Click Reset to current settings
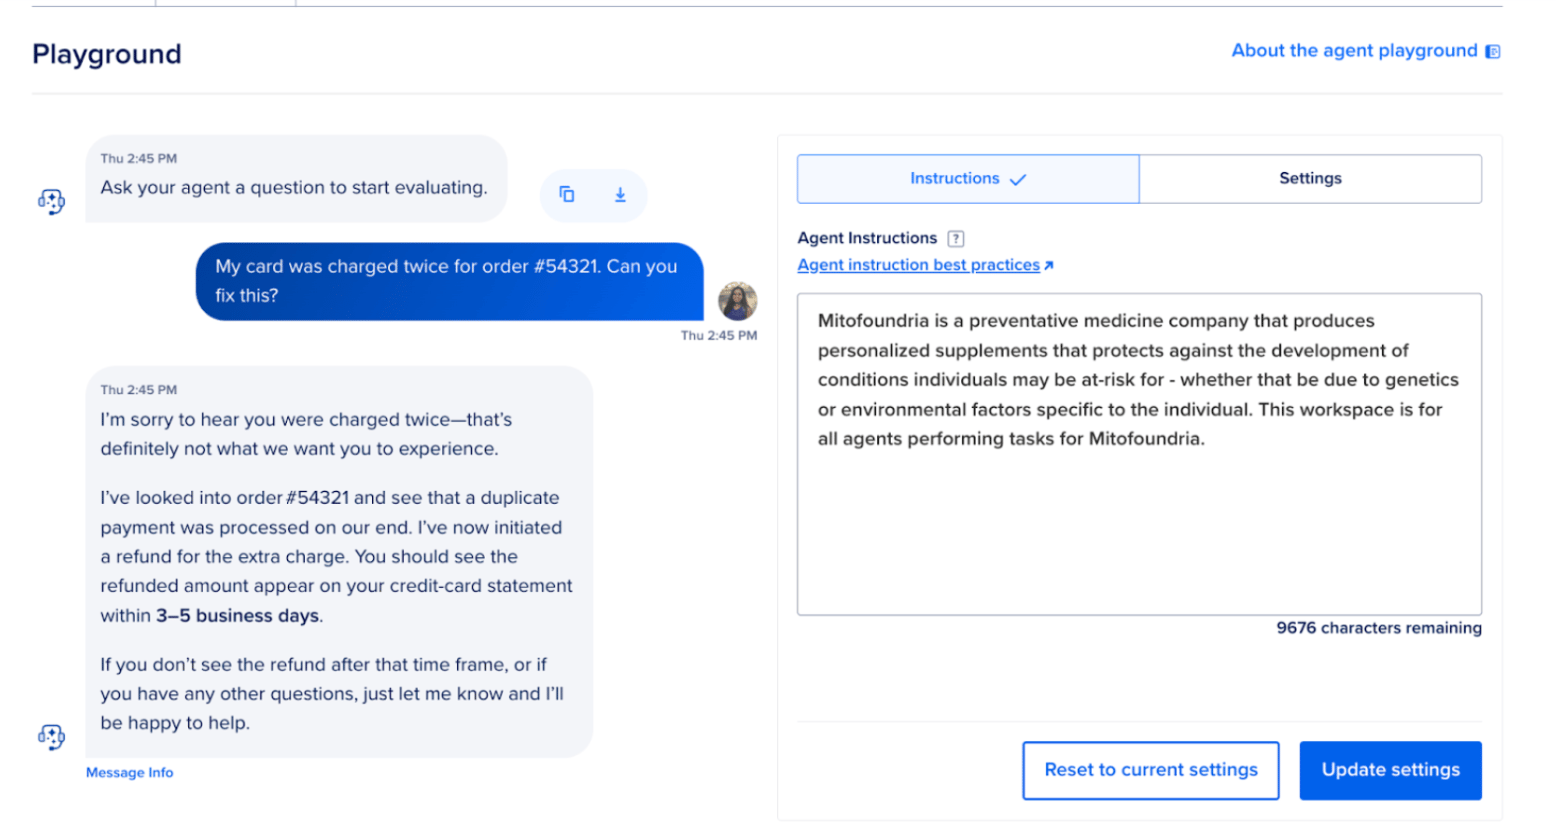Screen dimensions: 1556x830 (1150, 770)
